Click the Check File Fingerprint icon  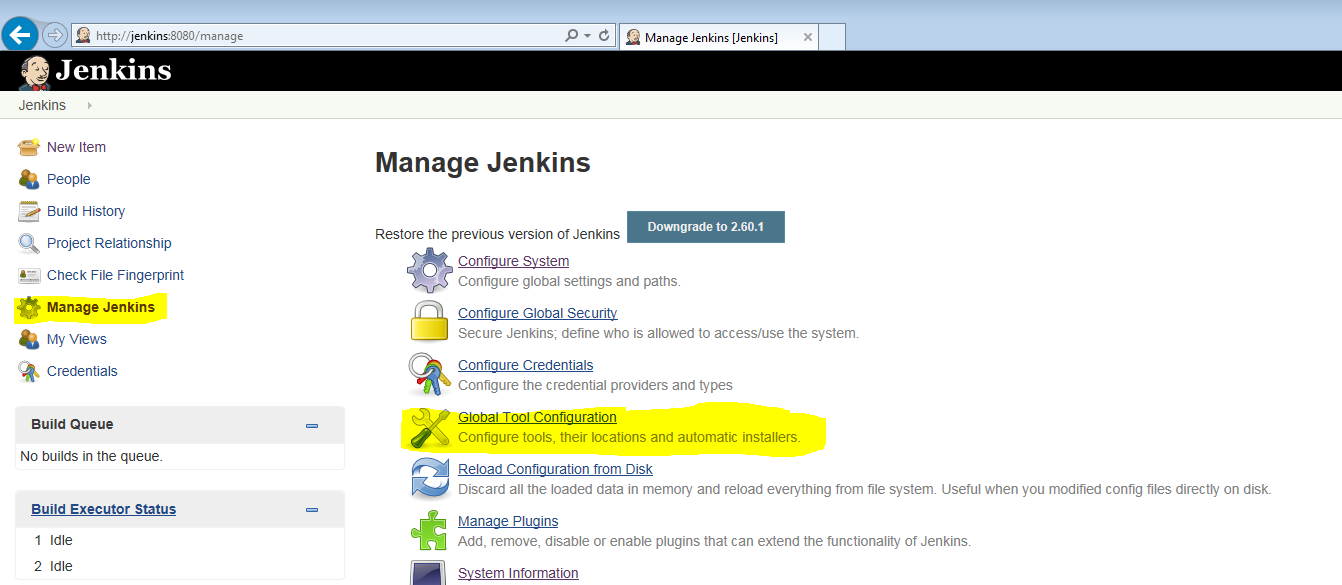click(x=29, y=275)
